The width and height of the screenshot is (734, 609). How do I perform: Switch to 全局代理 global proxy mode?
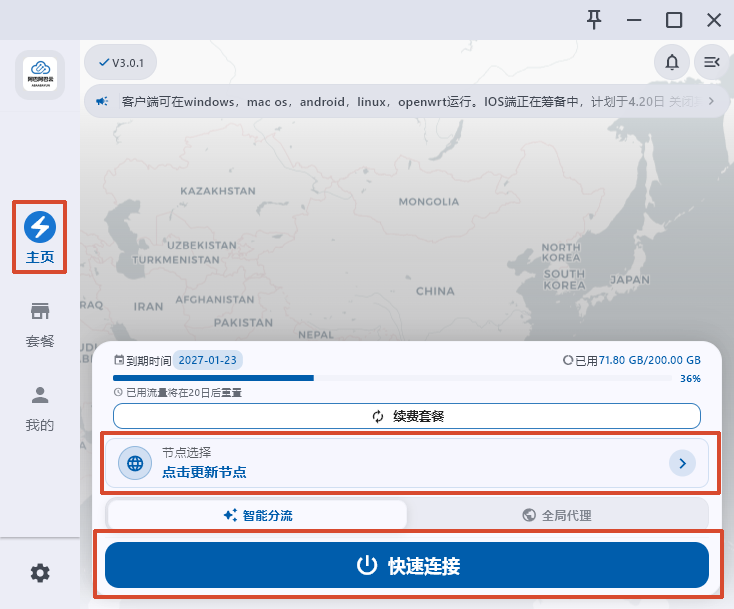point(557,515)
